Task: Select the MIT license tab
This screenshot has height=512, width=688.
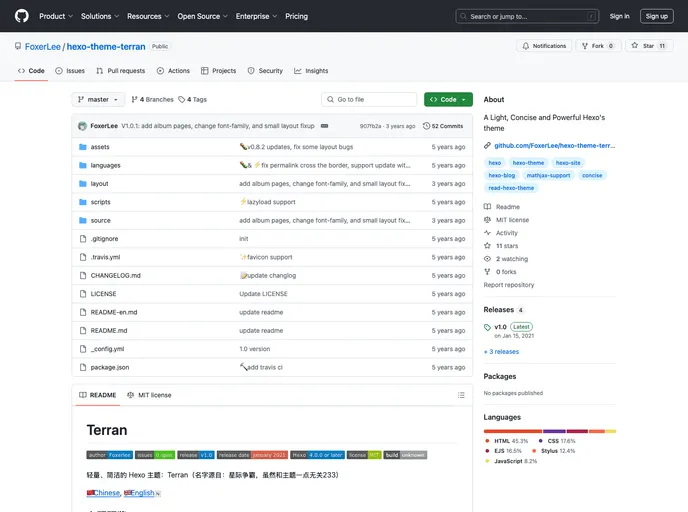Action: click(149, 395)
